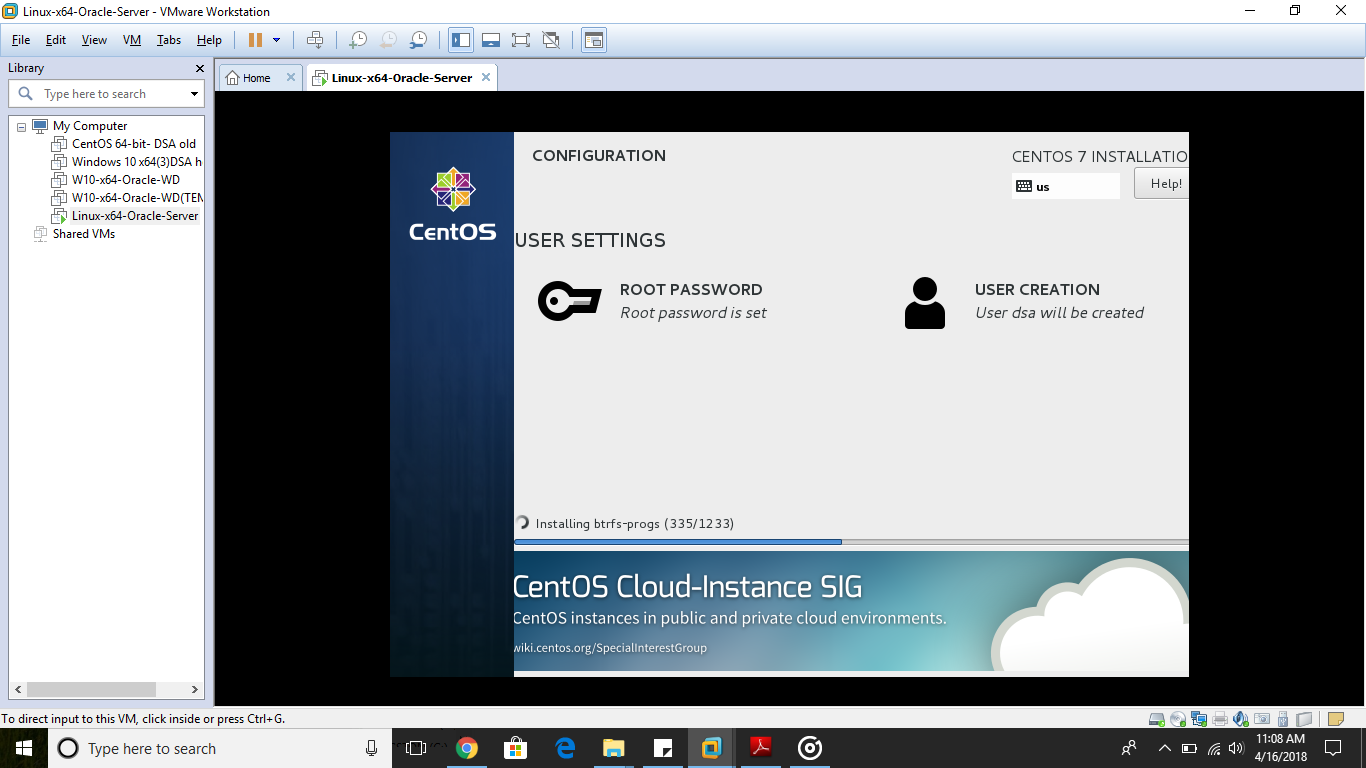Image resolution: width=1366 pixels, height=768 pixels.
Task: Select Linux-x64-Oracle-Server in the library tree
Action: (x=126, y=216)
